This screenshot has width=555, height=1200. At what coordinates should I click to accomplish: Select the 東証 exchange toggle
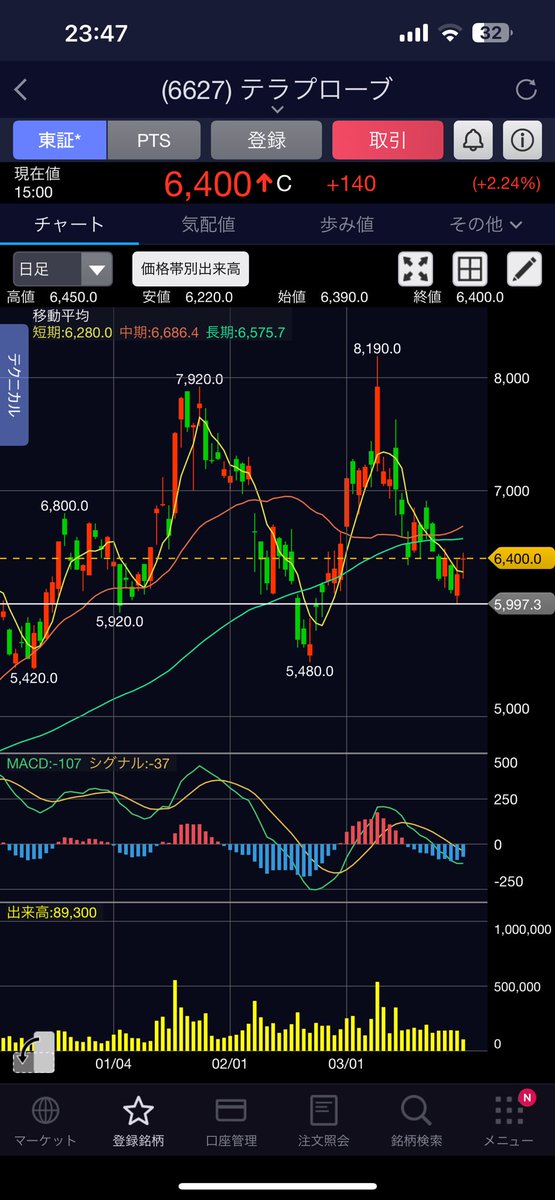(60, 140)
